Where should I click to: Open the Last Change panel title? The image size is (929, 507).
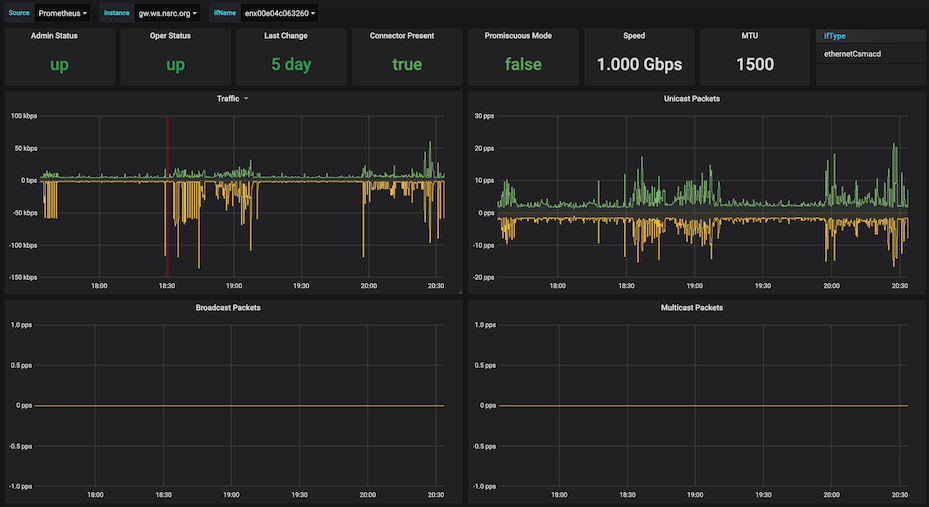pos(291,36)
